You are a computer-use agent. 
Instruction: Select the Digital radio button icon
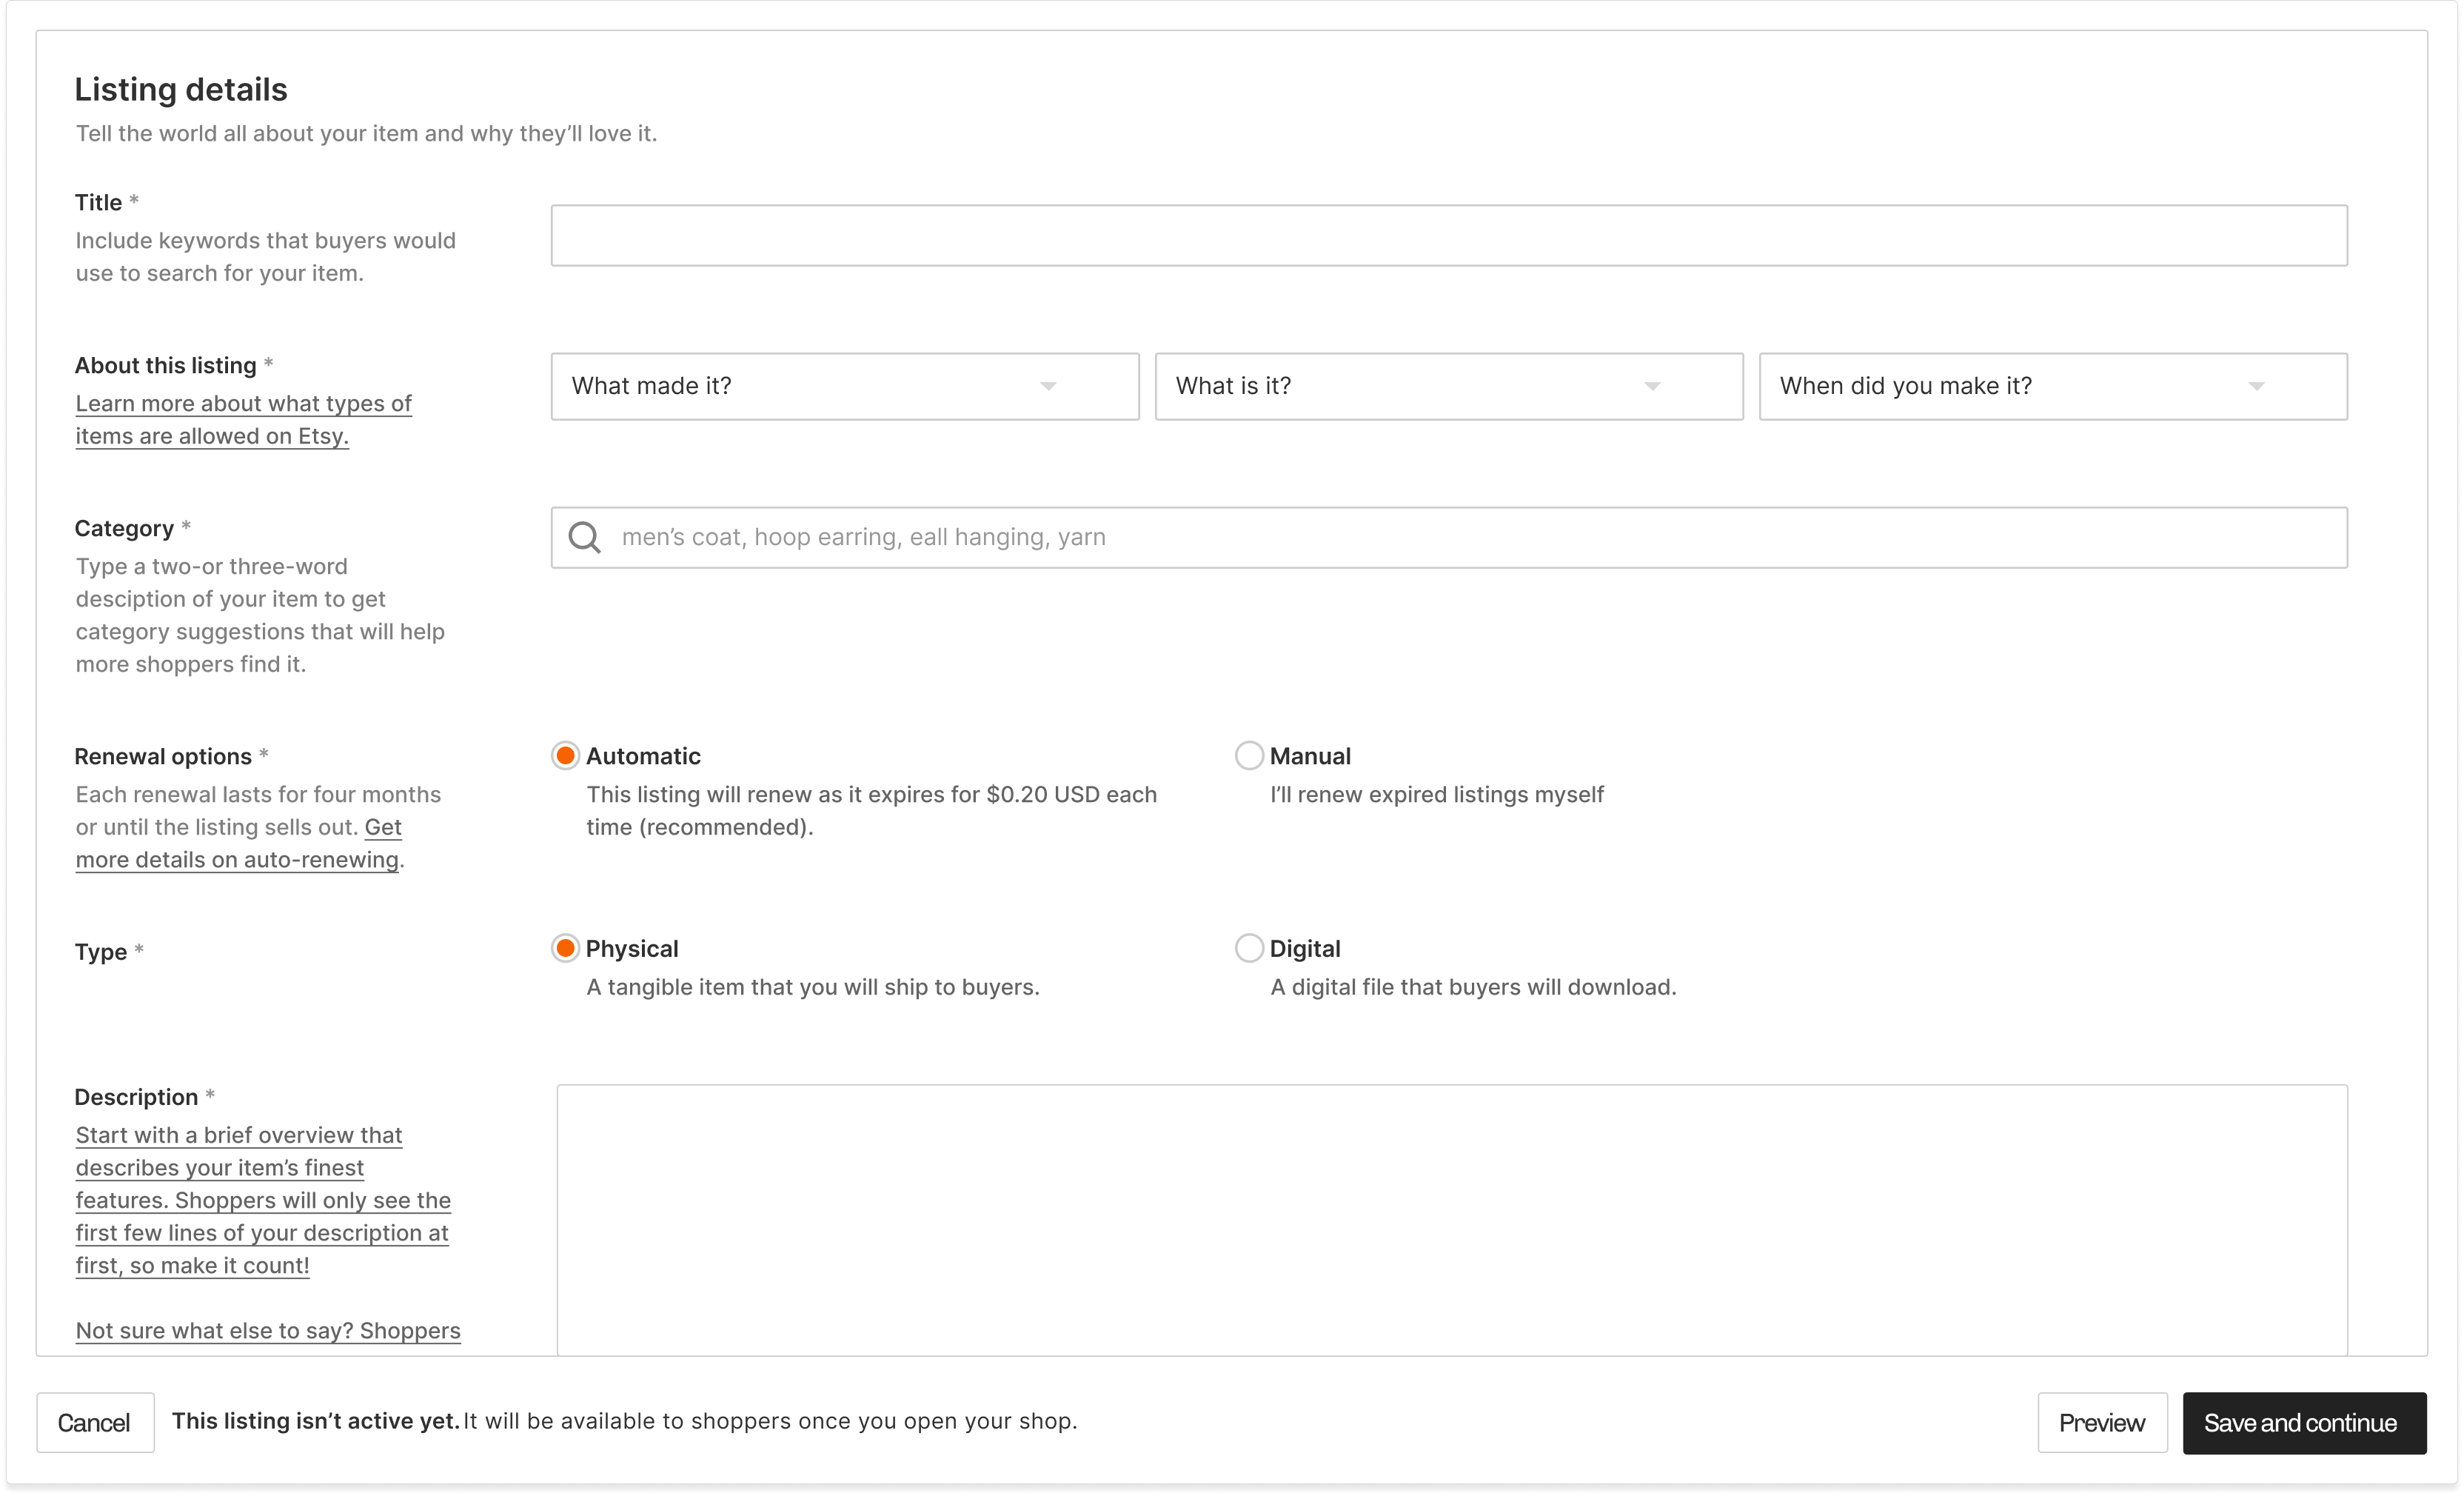[1248, 949]
